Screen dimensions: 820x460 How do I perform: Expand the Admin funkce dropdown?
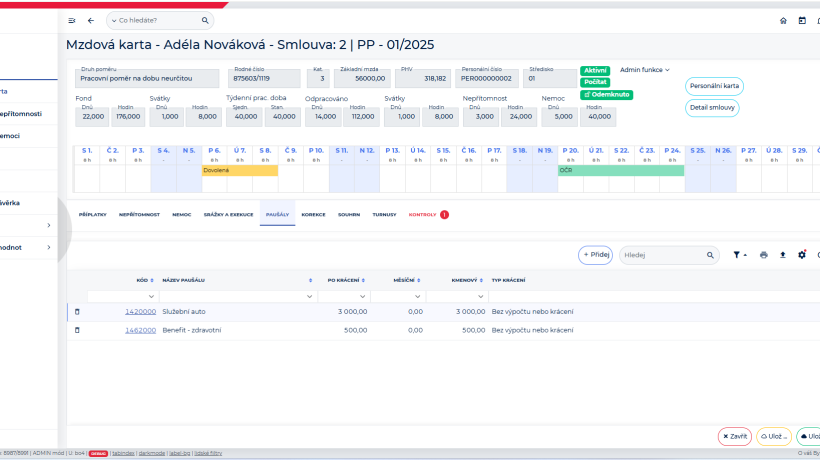coord(645,70)
